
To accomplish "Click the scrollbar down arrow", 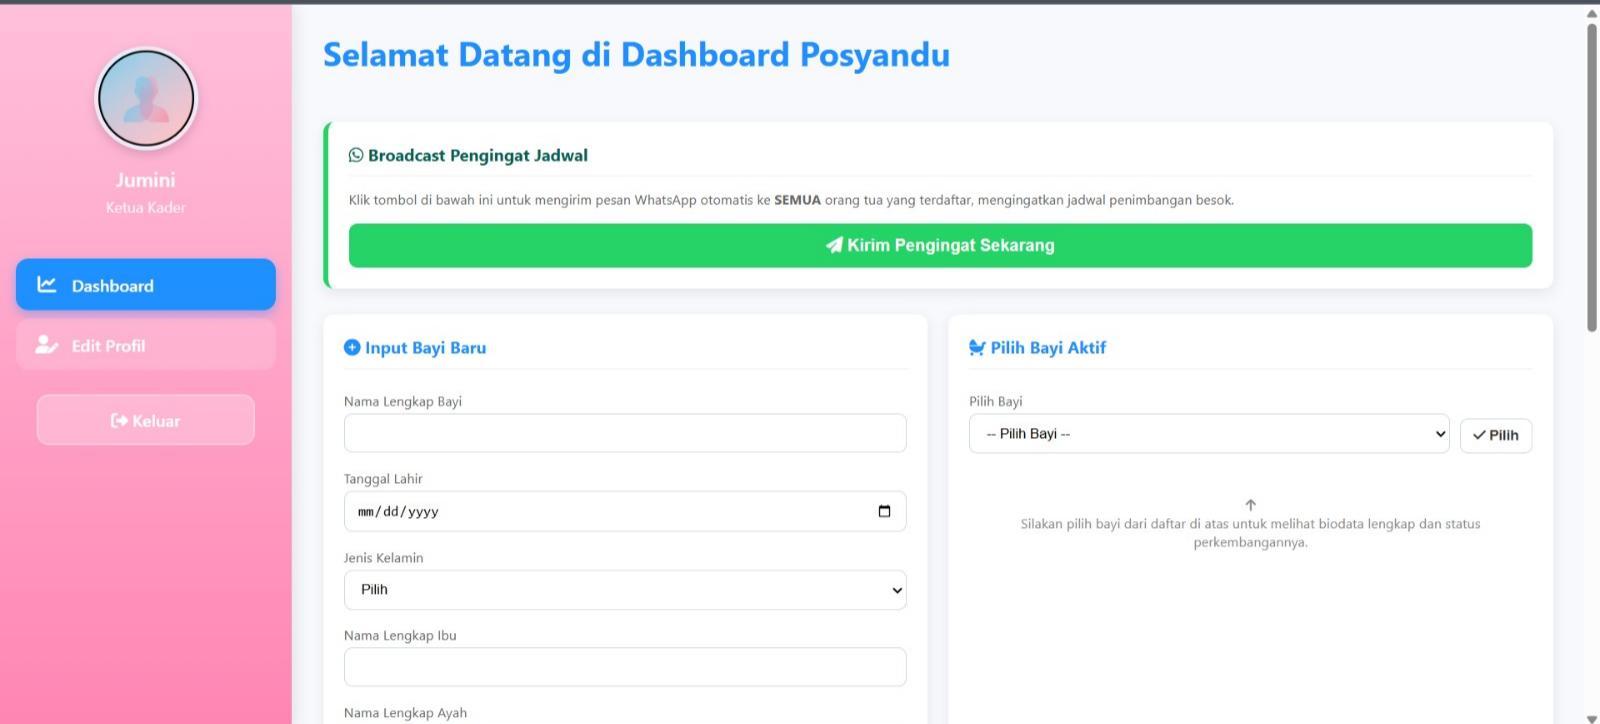I will point(1592,718).
